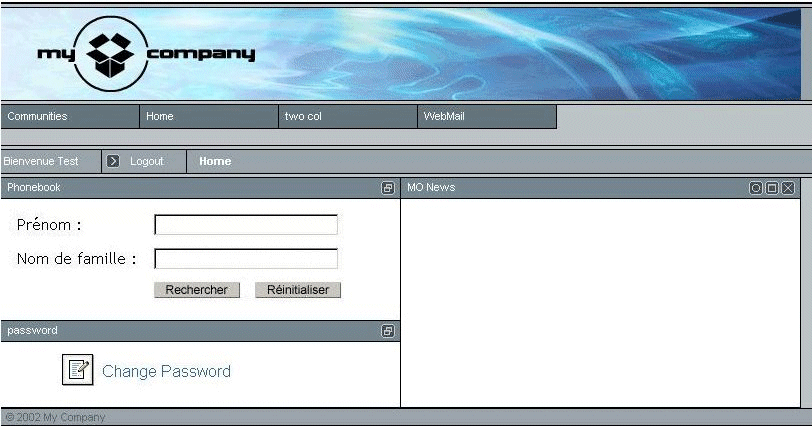The image size is (812, 426).
Task: Click the Réinitialiser button
Action: [x=298, y=290]
